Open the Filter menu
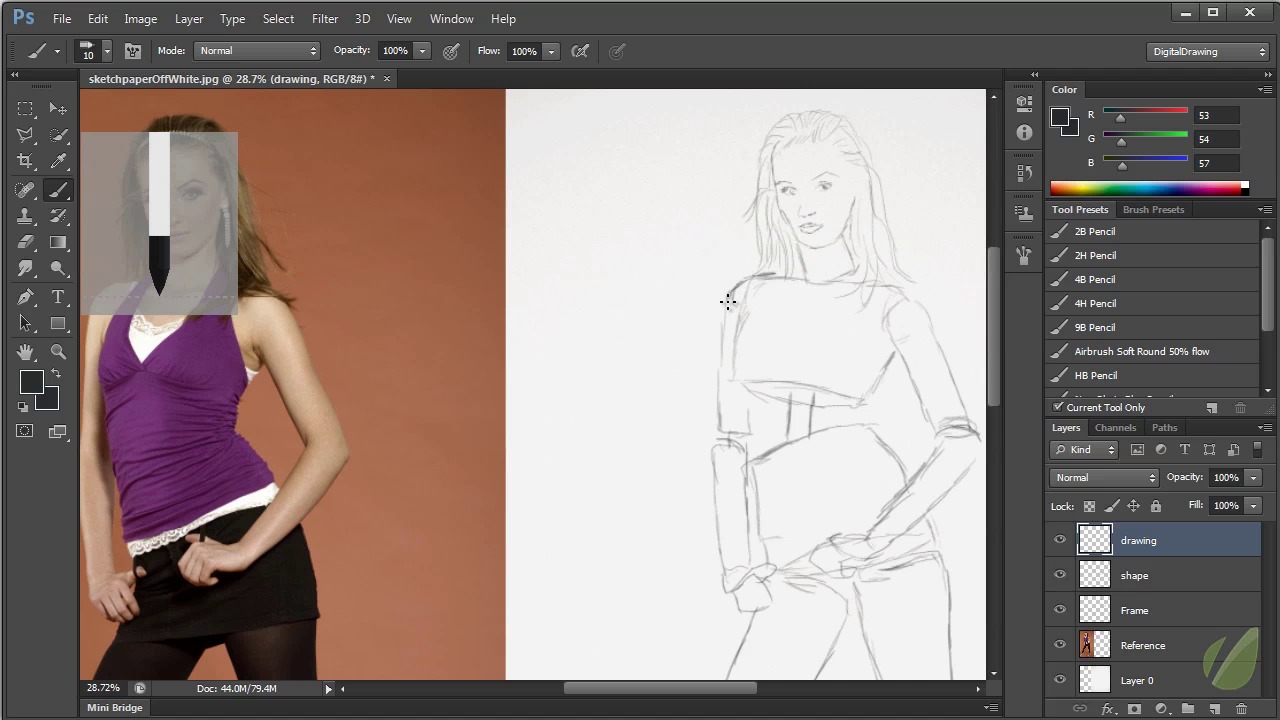The height and width of the screenshot is (720, 1280). 324,19
